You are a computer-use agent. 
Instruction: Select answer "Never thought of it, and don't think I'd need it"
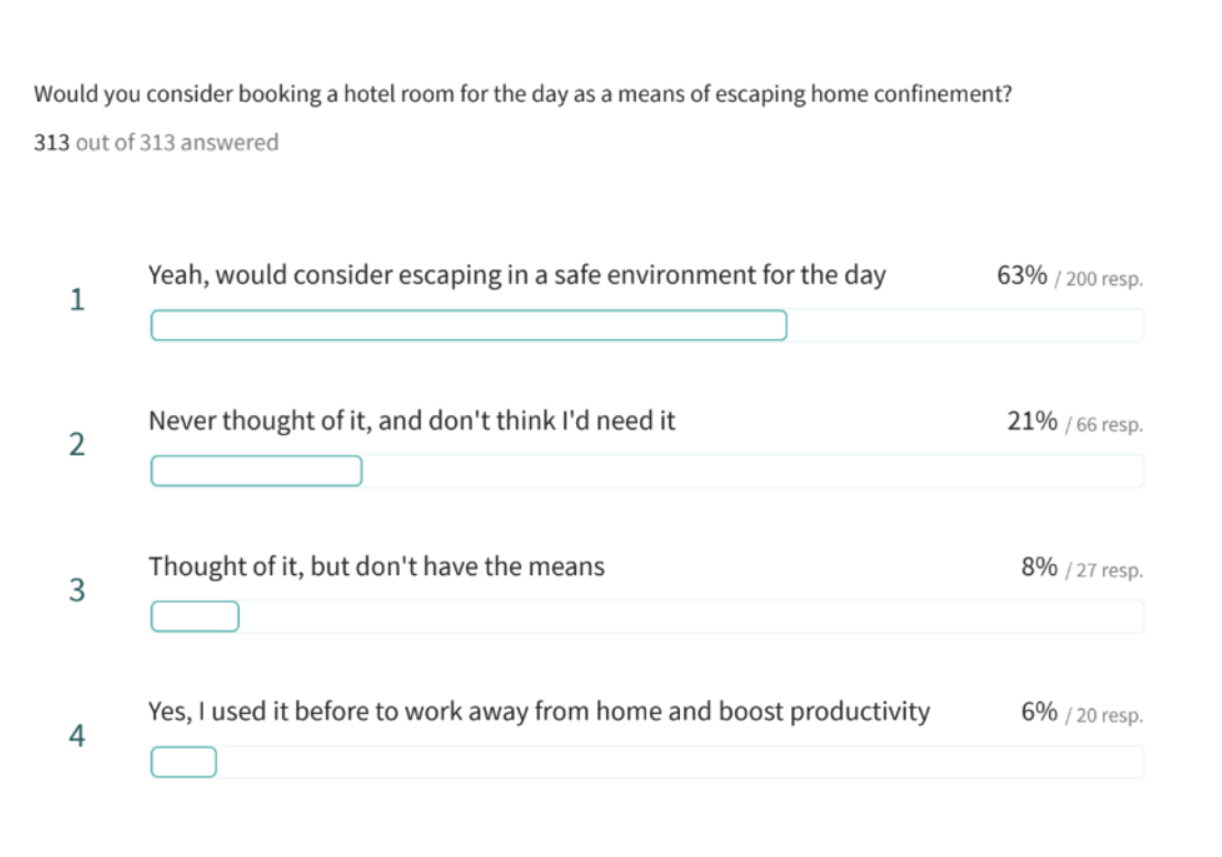click(412, 421)
